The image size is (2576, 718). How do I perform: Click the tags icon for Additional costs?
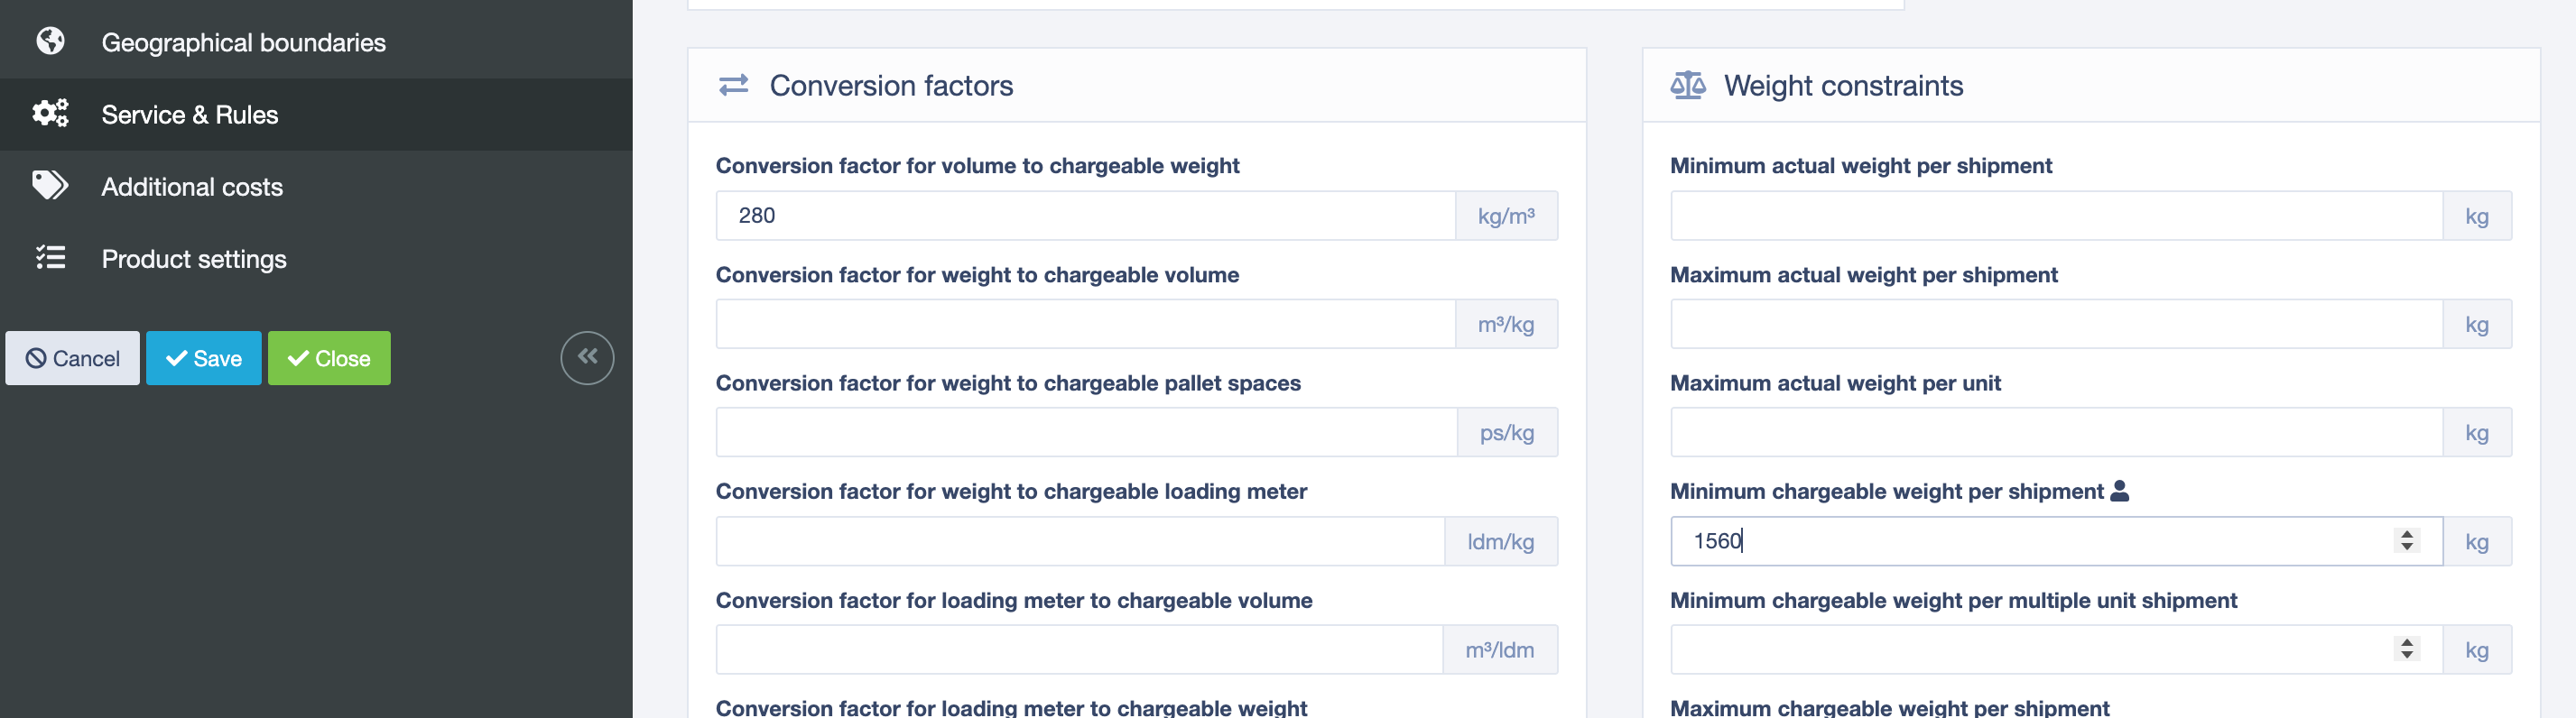[x=50, y=185]
